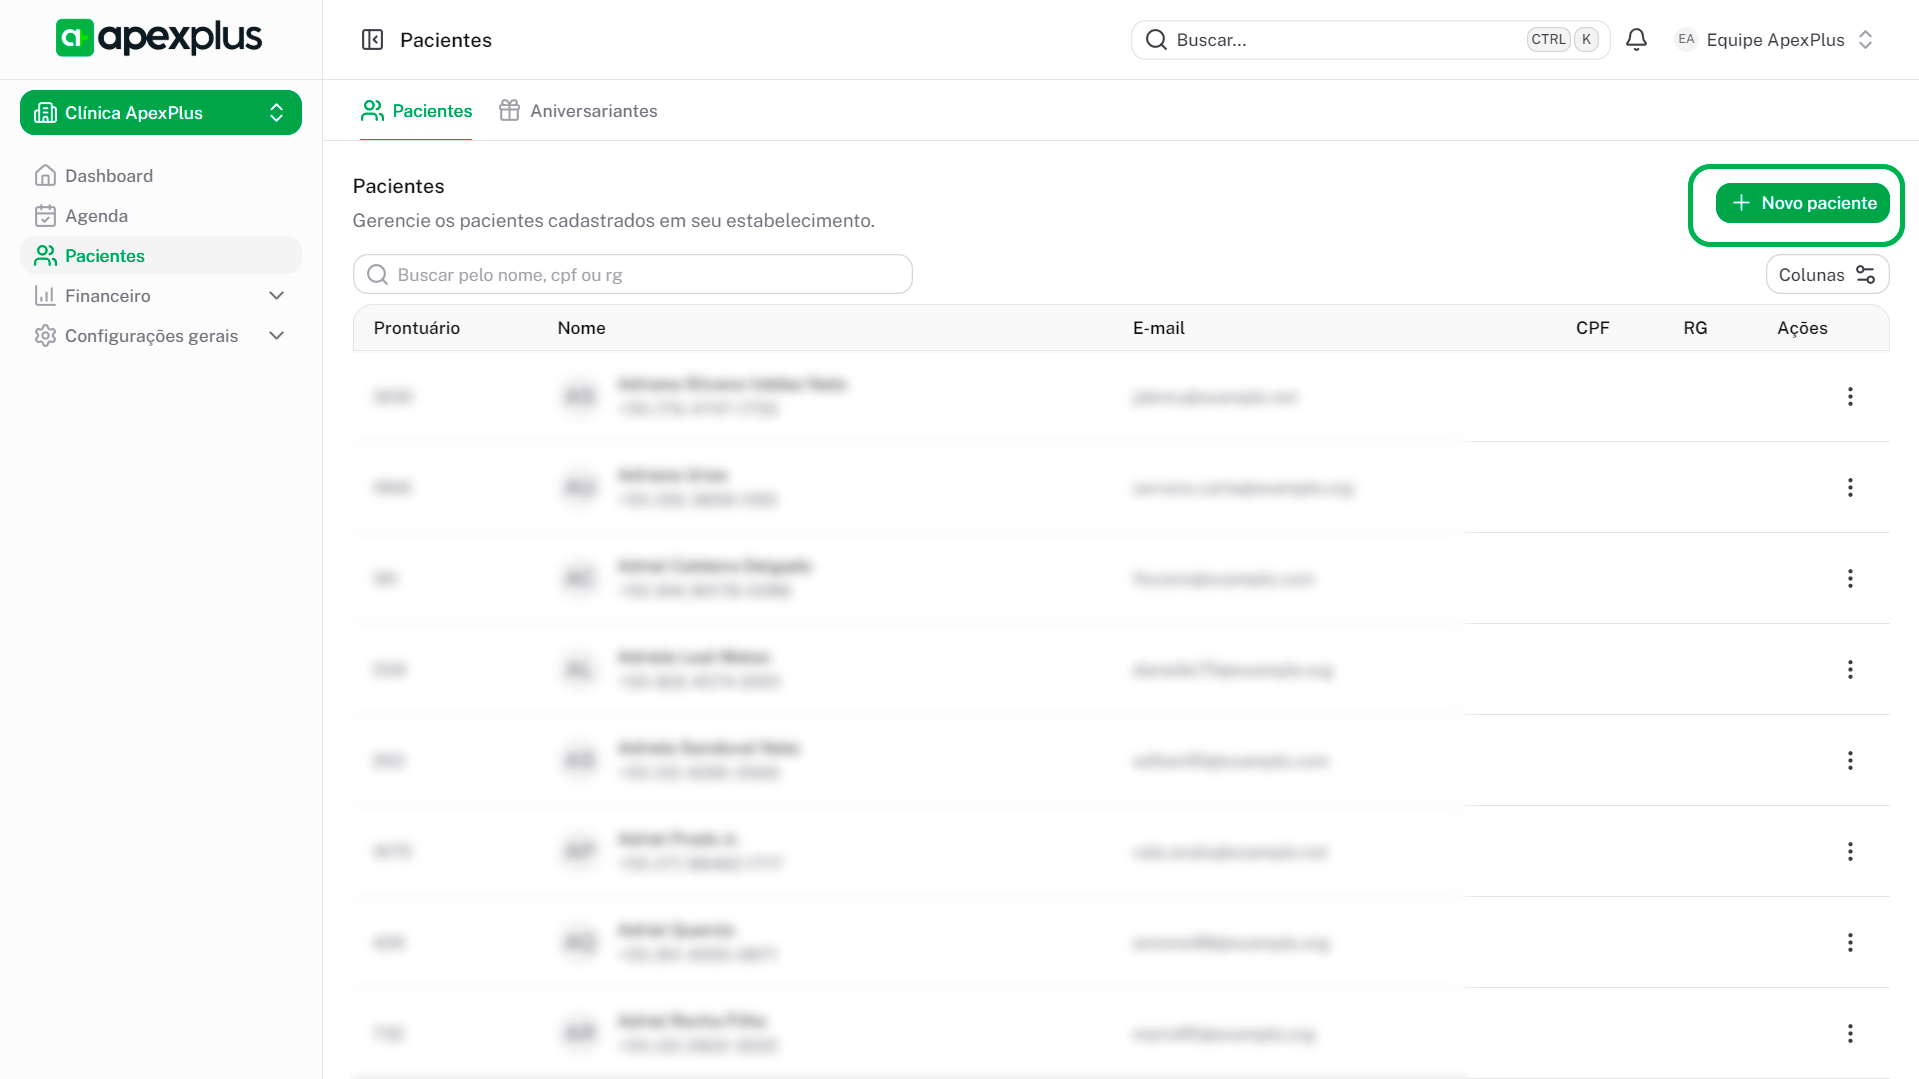The image size is (1919, 1079).
Task: Click the Agenda calendar icon
Action: 45,216
